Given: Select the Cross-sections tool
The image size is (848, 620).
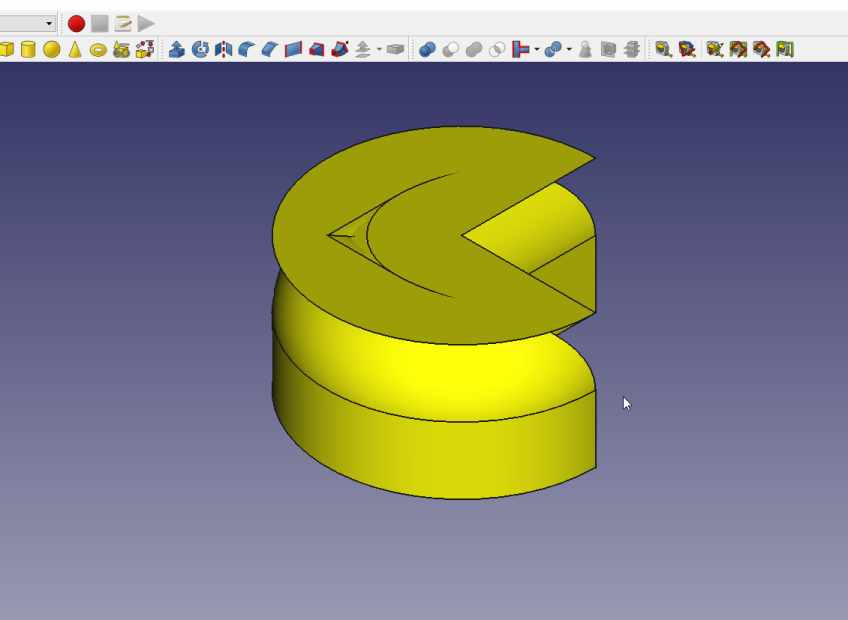Looking at the screenshot, I should [632, 50].
